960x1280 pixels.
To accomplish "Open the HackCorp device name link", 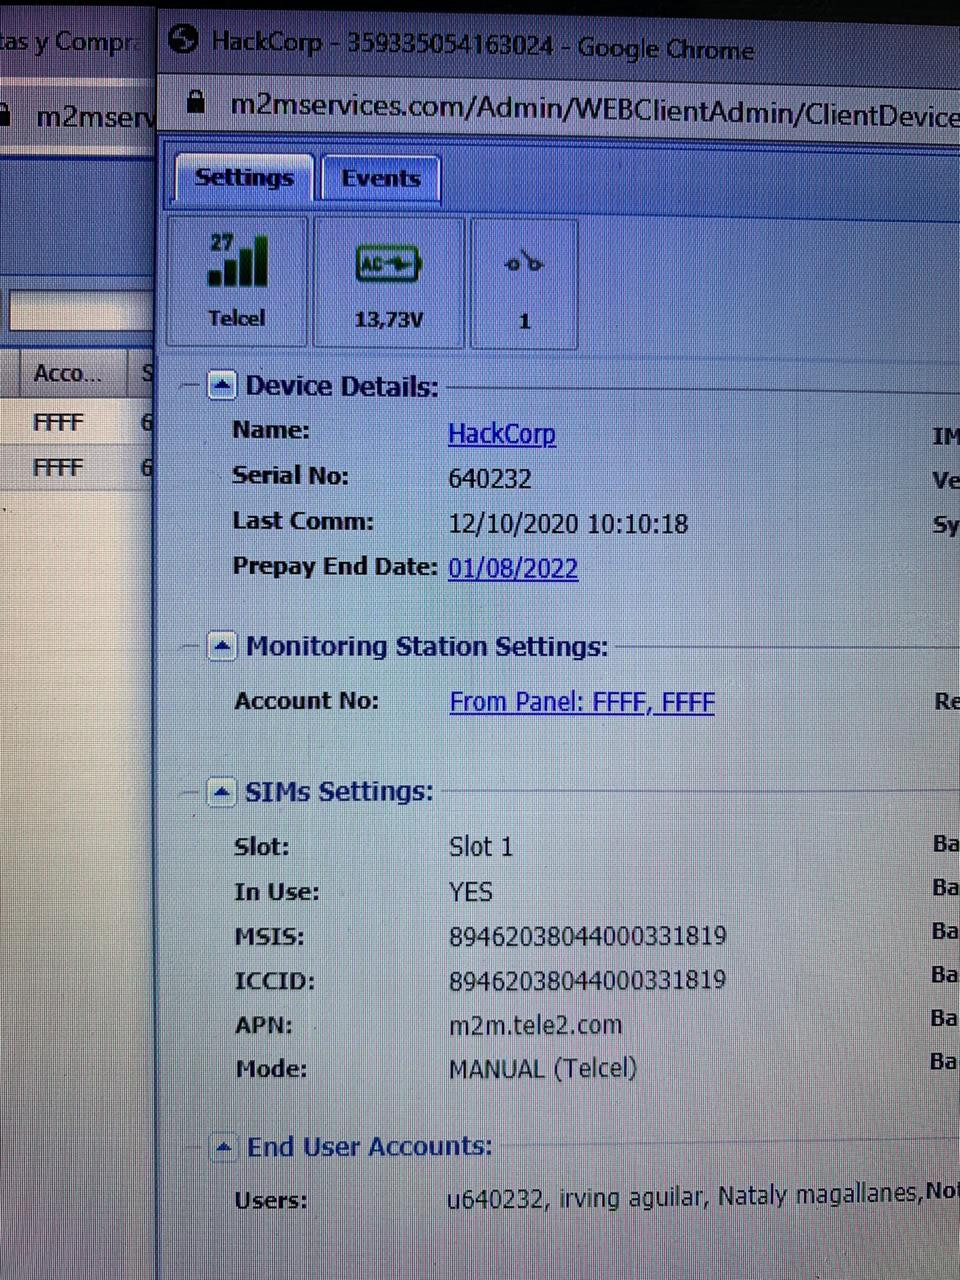I will pyautogui.click(x=501, y=434).
